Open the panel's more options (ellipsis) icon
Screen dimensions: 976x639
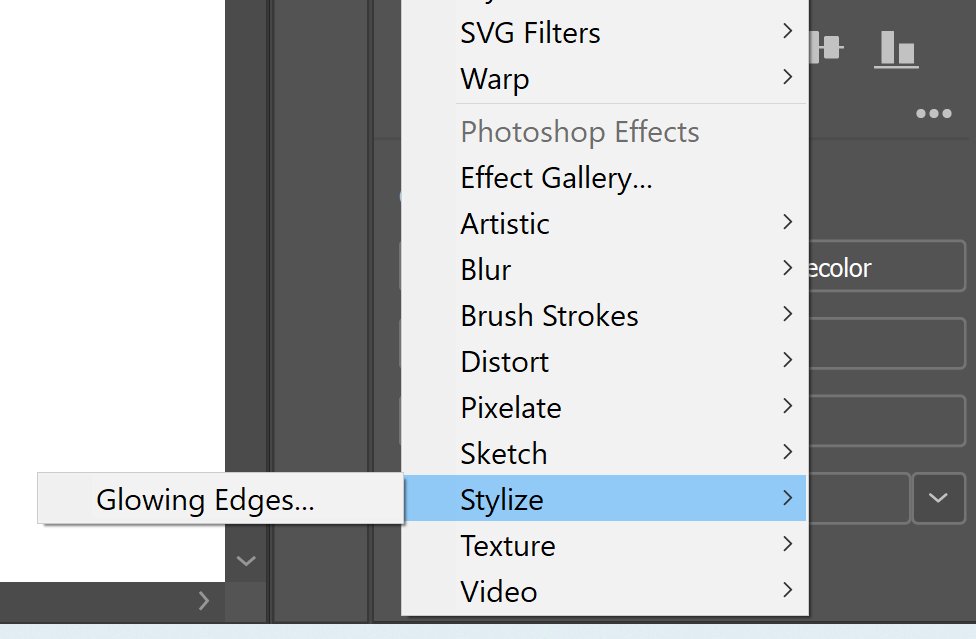(x=932, y=113)
